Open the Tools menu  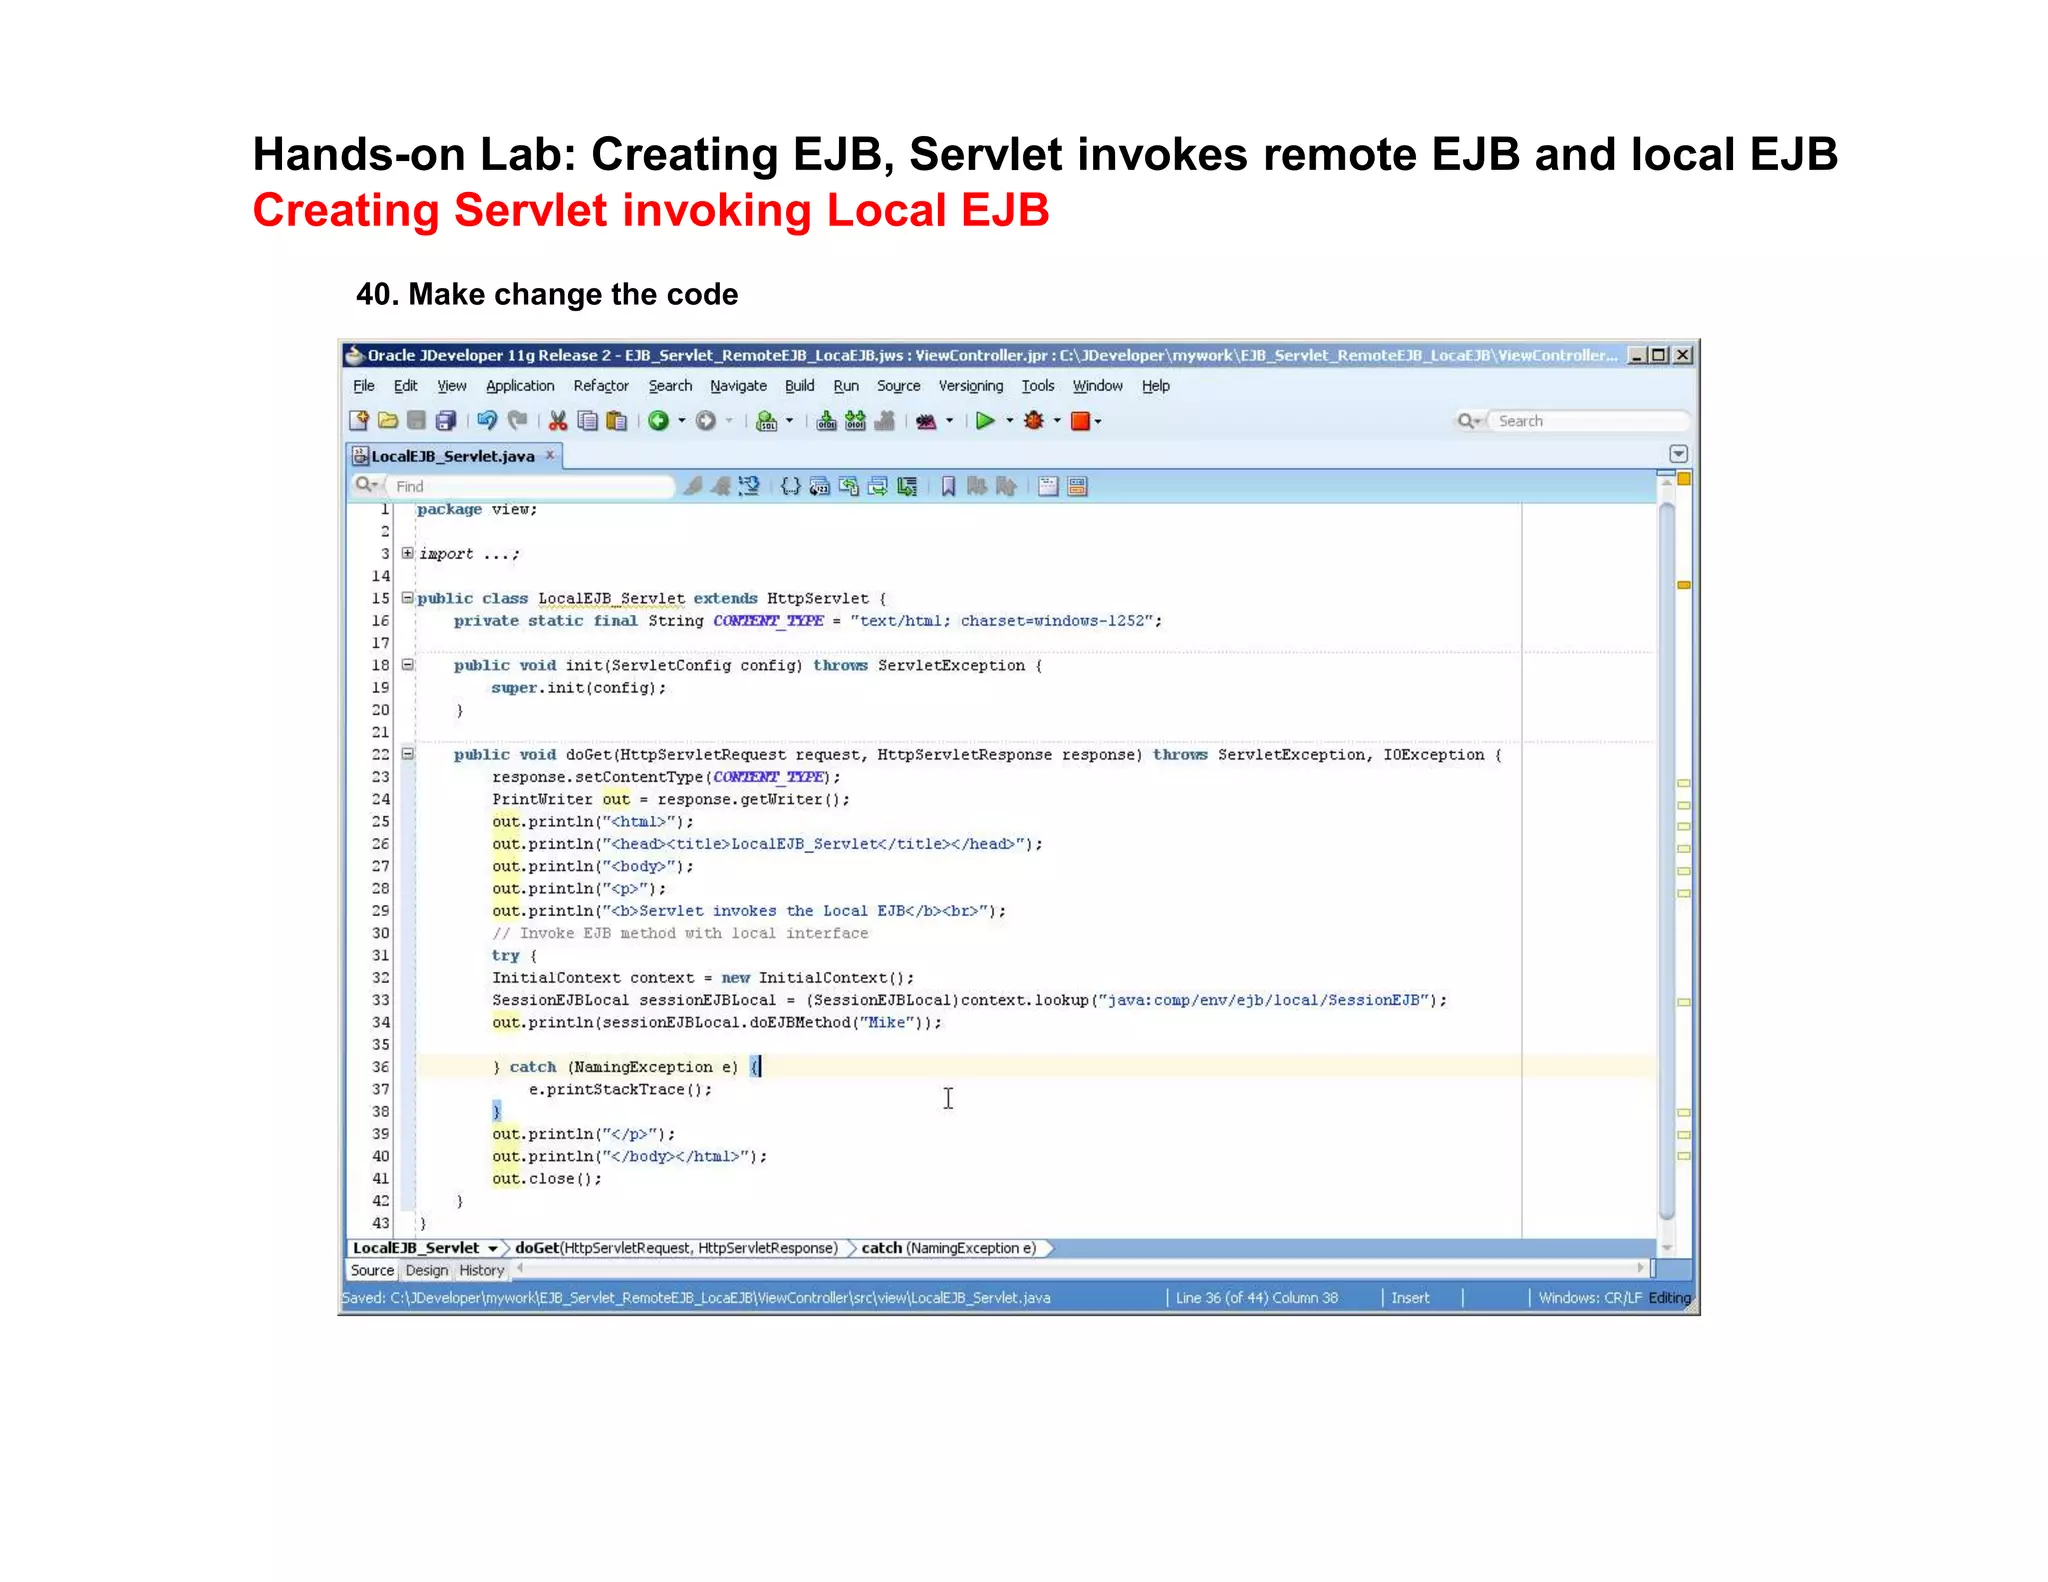coord(1038,386)
